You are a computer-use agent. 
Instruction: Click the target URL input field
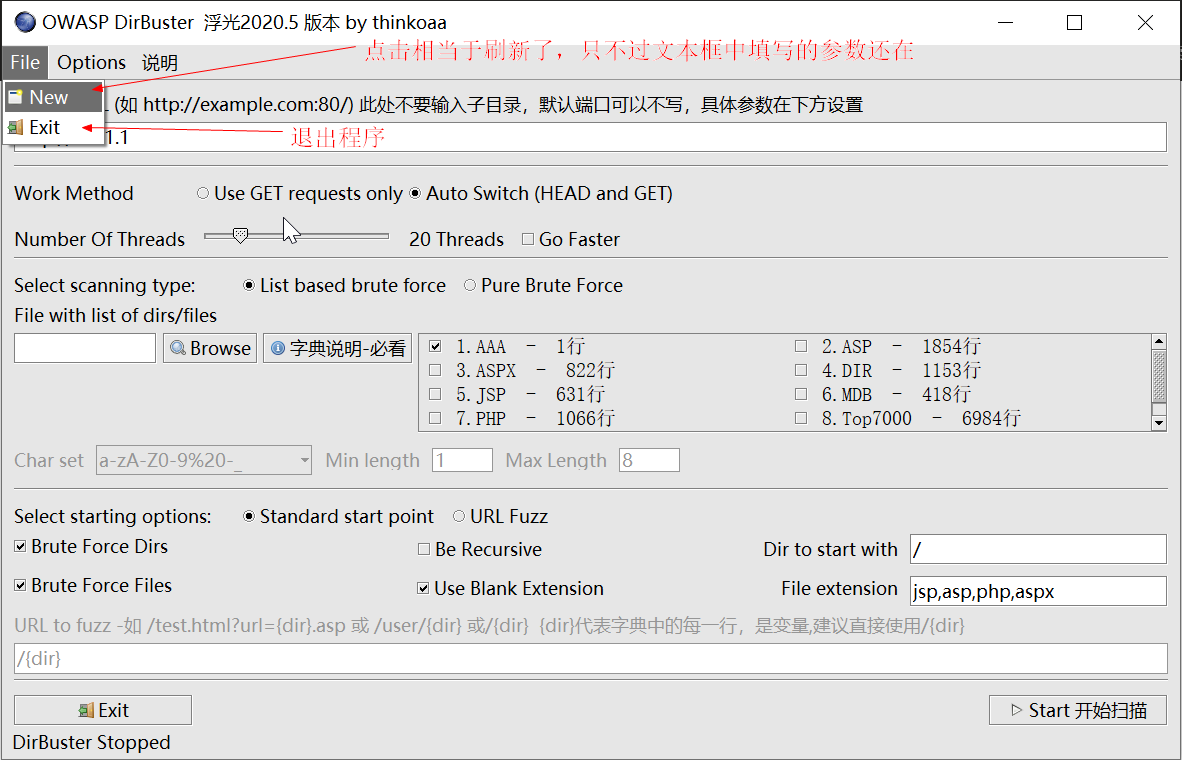tap(590, 138)
